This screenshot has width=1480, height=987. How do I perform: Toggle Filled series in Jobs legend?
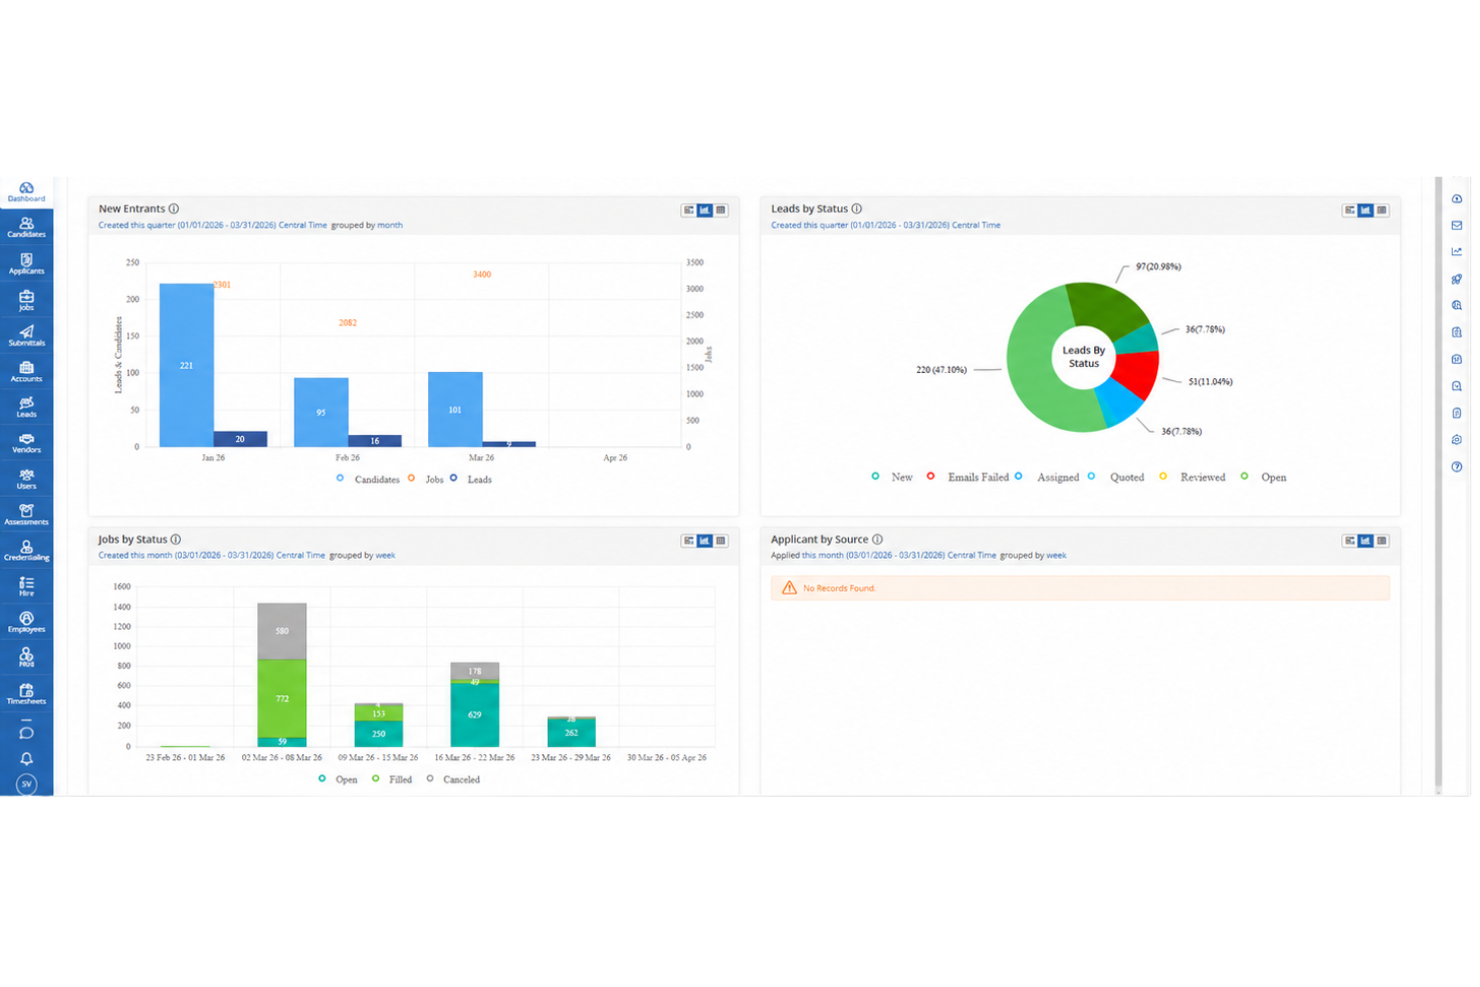click(392, 779)
